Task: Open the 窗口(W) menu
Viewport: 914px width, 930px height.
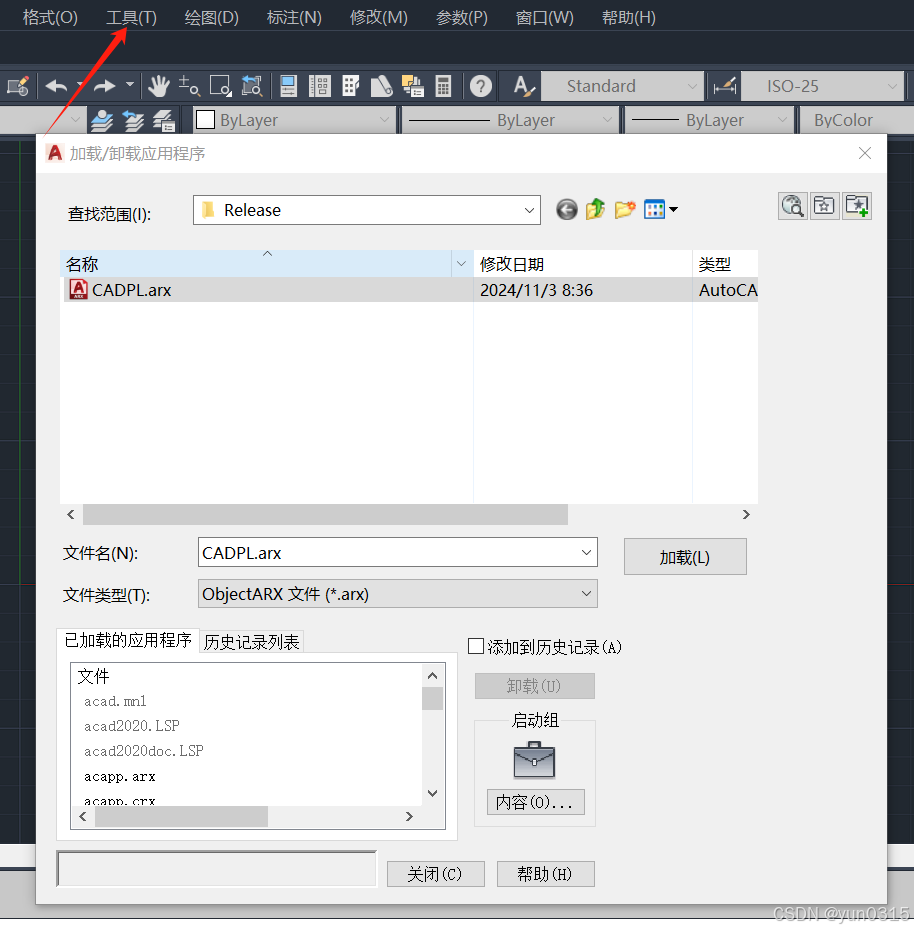Action: 544,17
